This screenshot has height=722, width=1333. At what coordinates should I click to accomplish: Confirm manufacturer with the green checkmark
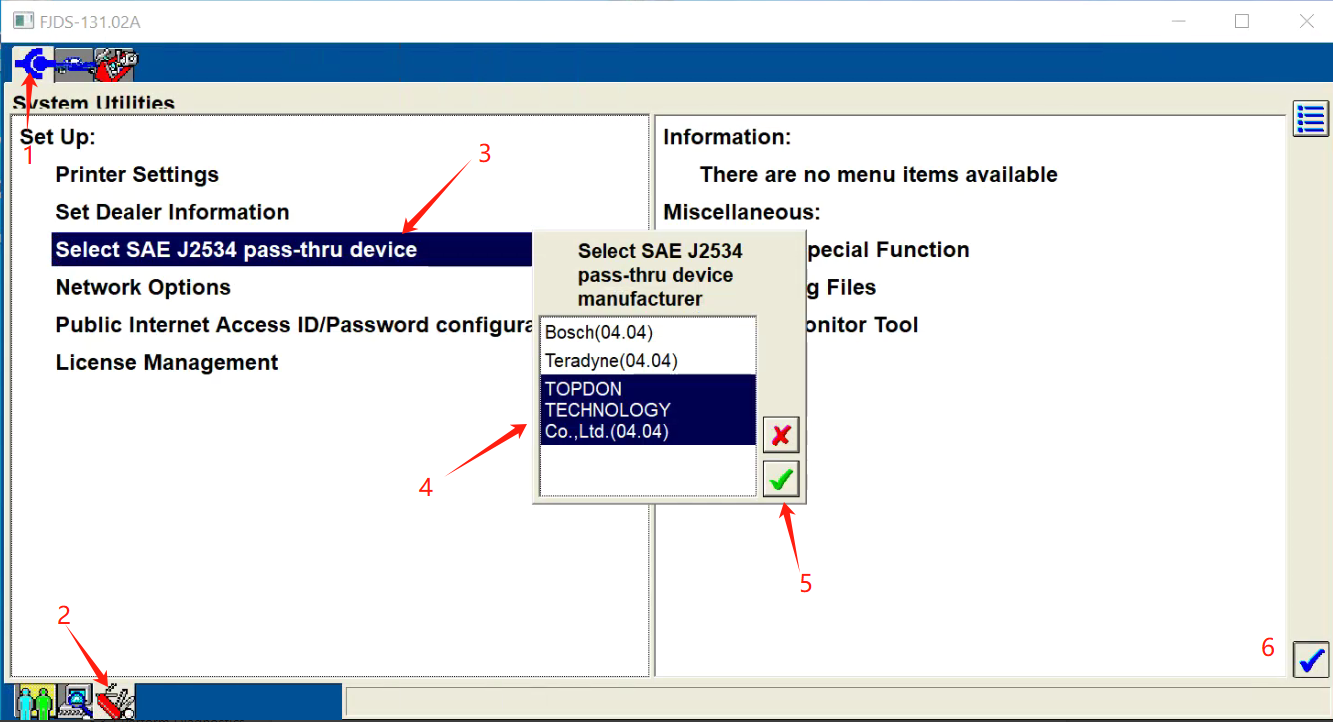point(781,480)
